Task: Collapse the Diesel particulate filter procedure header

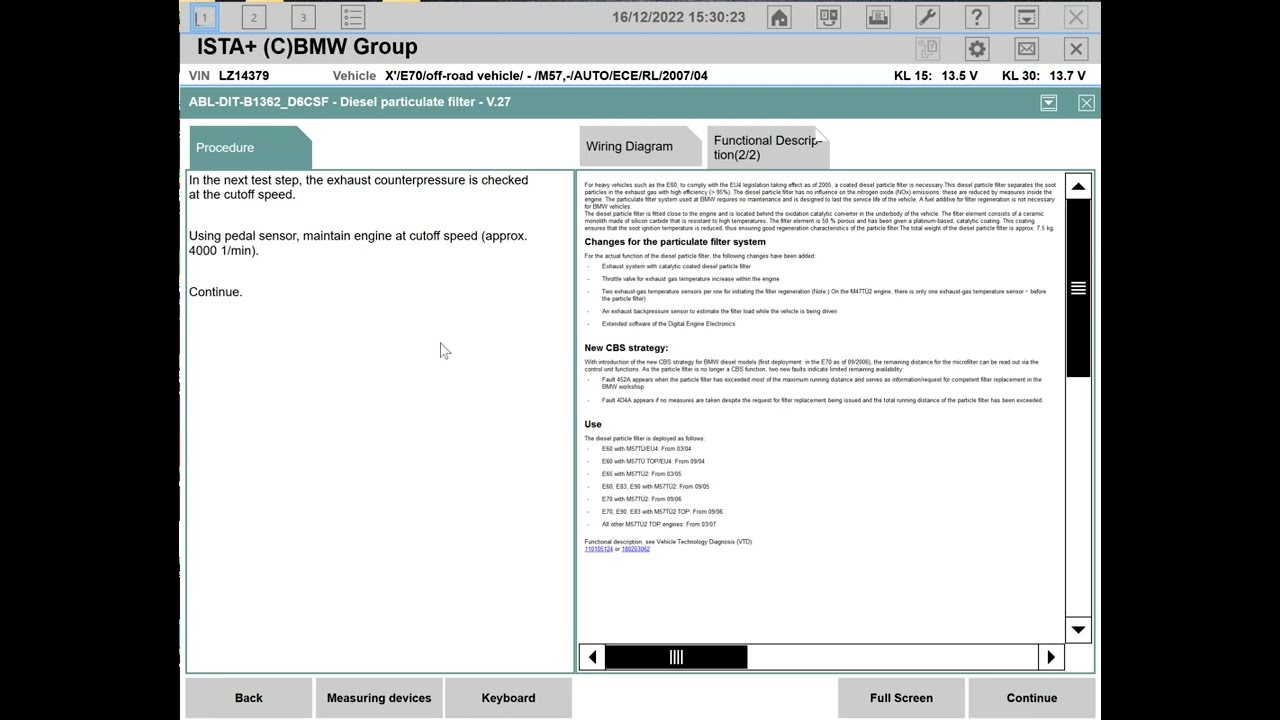Action: coord(1048,103)
